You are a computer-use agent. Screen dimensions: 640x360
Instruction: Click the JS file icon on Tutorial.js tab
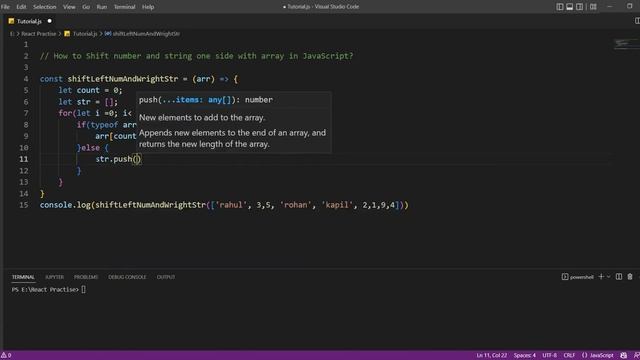(11, 21)
